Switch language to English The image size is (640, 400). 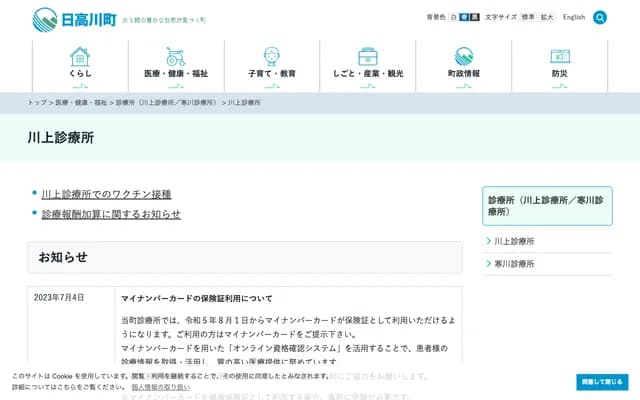[x=574, y=17]
